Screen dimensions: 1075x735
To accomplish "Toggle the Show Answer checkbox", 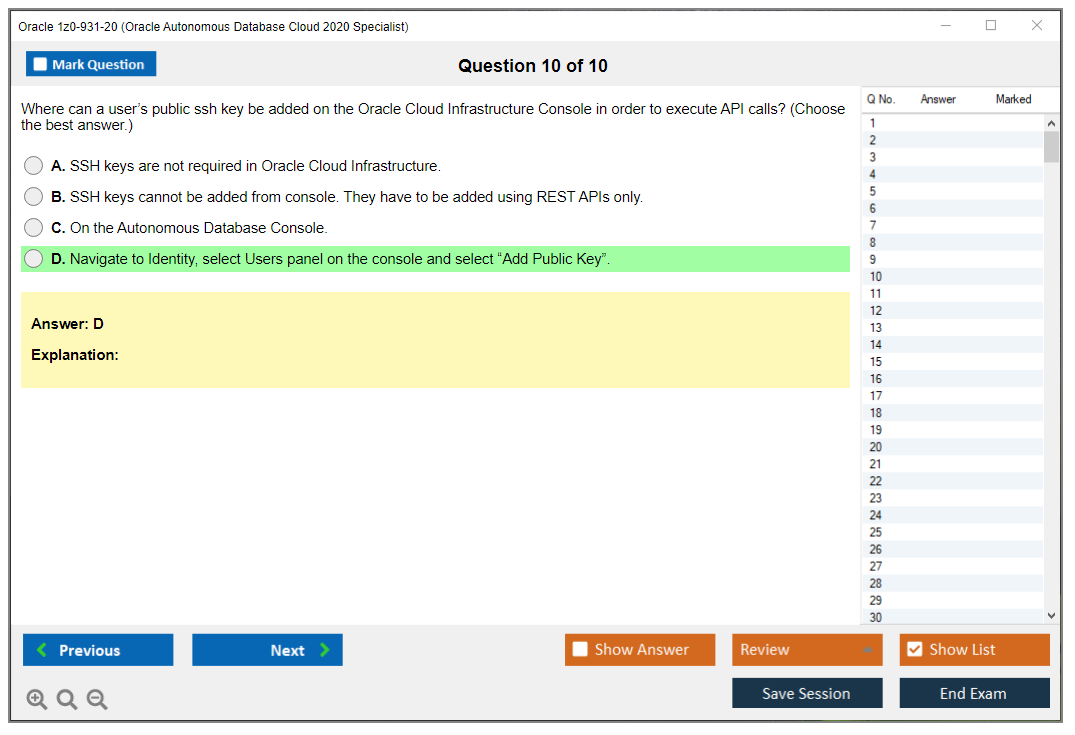I will (x=581, y=650).
